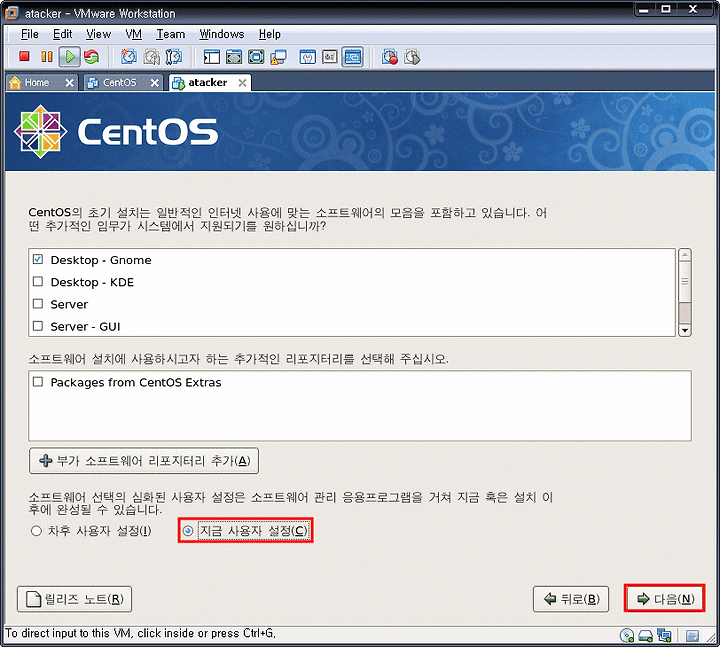Reset the virtual machine using the reset icon

click(91, 57)
